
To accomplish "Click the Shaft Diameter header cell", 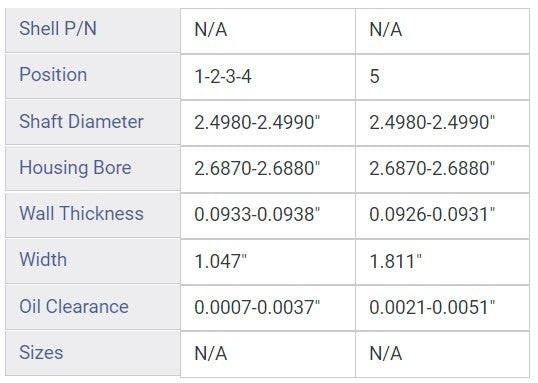I will tap(93, 122).
